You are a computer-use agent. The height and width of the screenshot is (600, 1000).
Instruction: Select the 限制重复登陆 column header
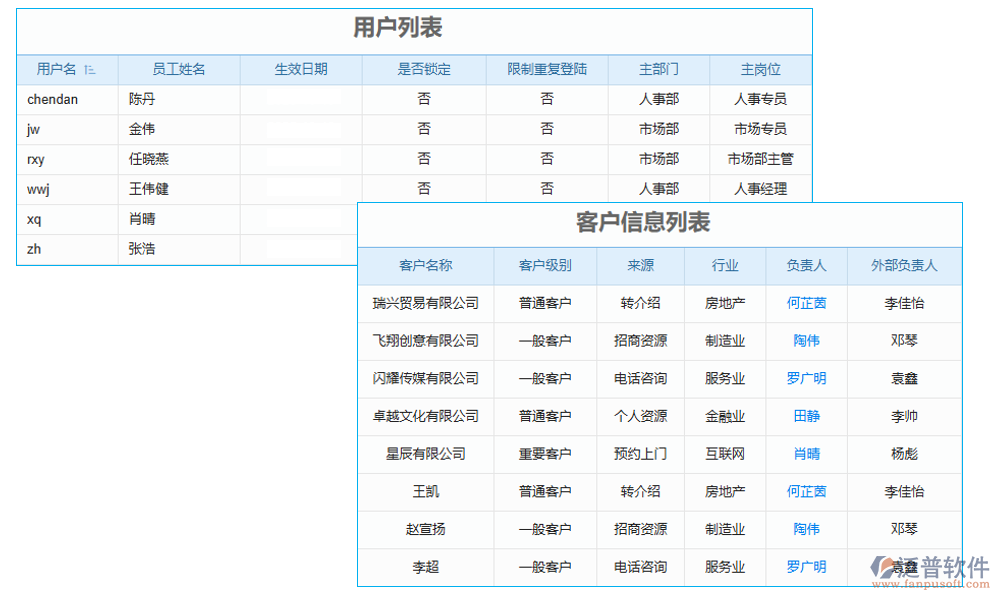(x=546, y=69)
